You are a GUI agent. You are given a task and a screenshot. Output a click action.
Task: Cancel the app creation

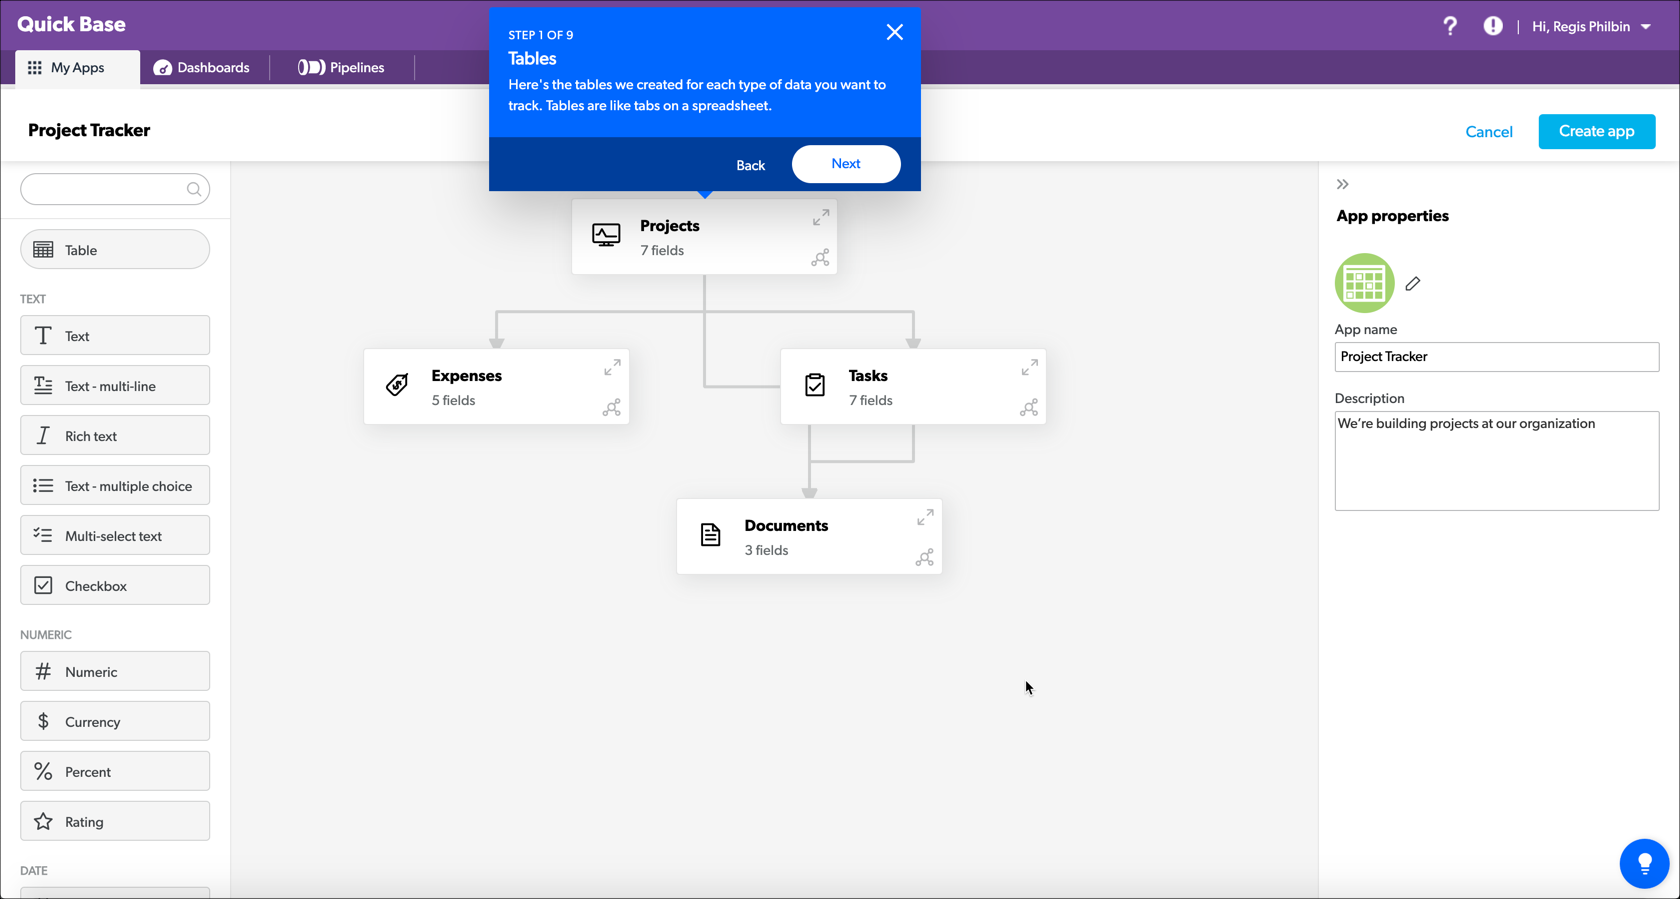(1488, 132)
